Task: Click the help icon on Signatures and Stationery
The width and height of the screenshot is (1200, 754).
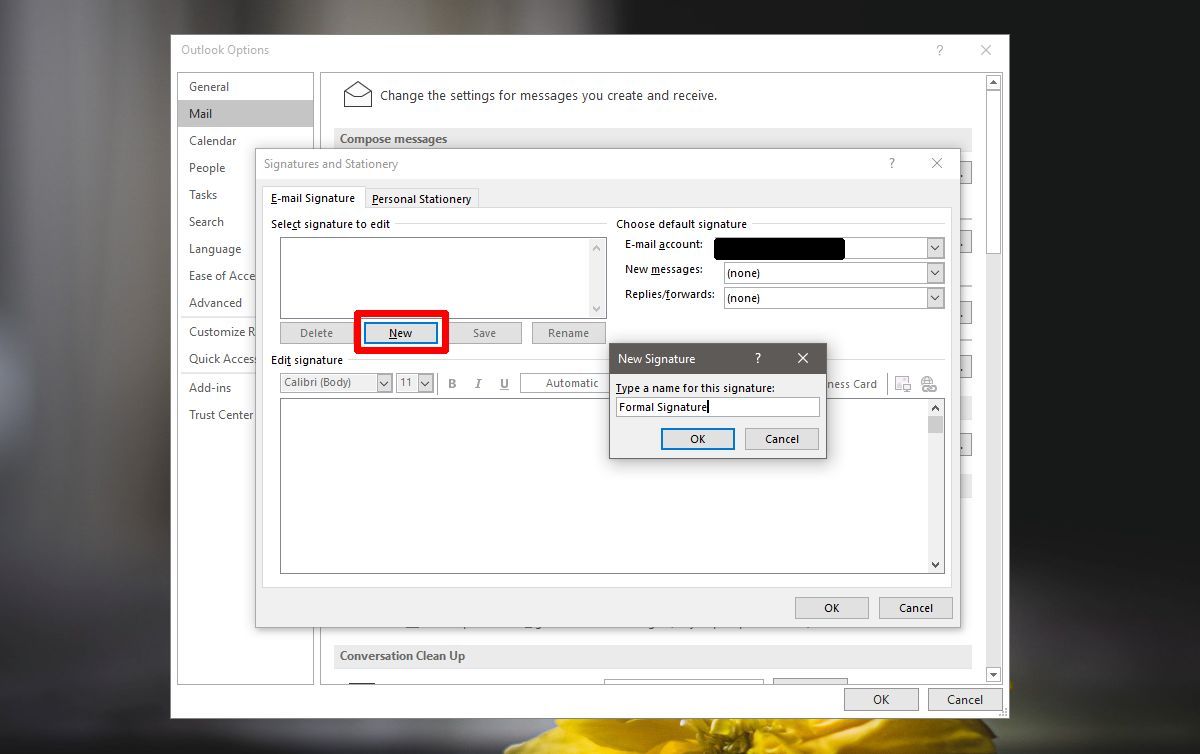Action: (x=891, y=163)
